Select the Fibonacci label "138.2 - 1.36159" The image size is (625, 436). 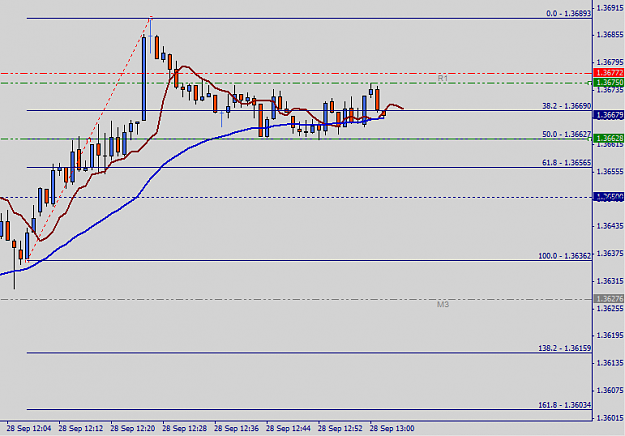tap(564, 348)
